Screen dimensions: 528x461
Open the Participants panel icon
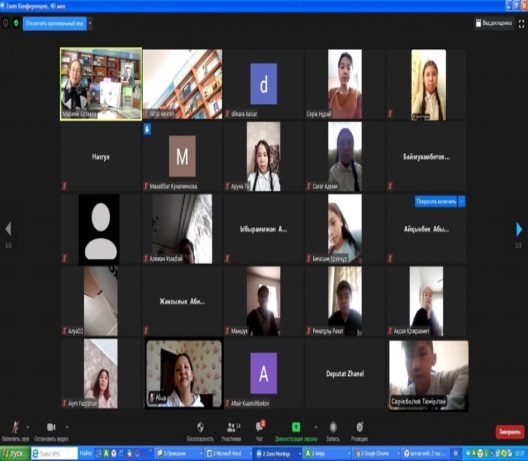(x=231, y=427)
